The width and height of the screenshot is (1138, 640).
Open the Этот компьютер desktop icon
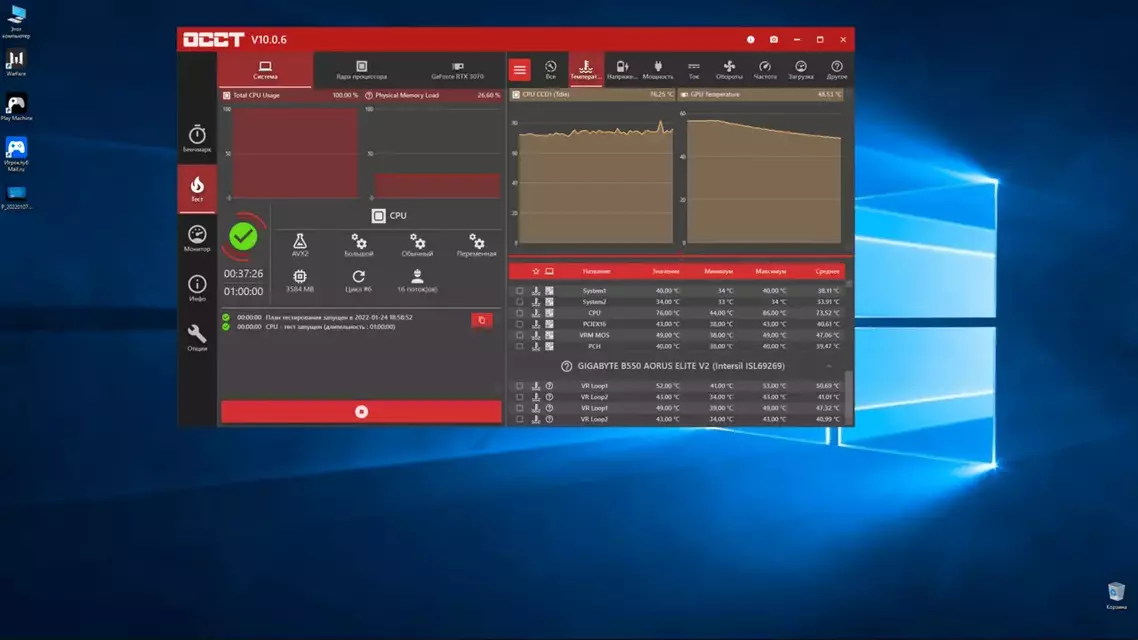click(x=16, y=22)
